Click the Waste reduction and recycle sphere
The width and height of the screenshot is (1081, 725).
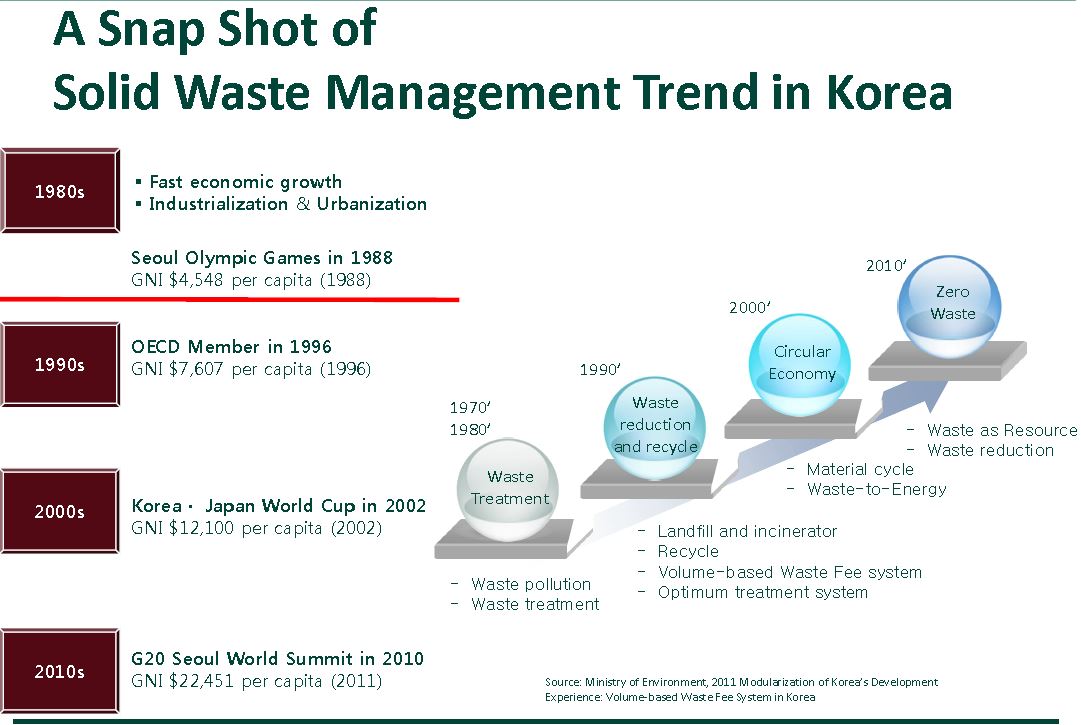coord(655,427)
